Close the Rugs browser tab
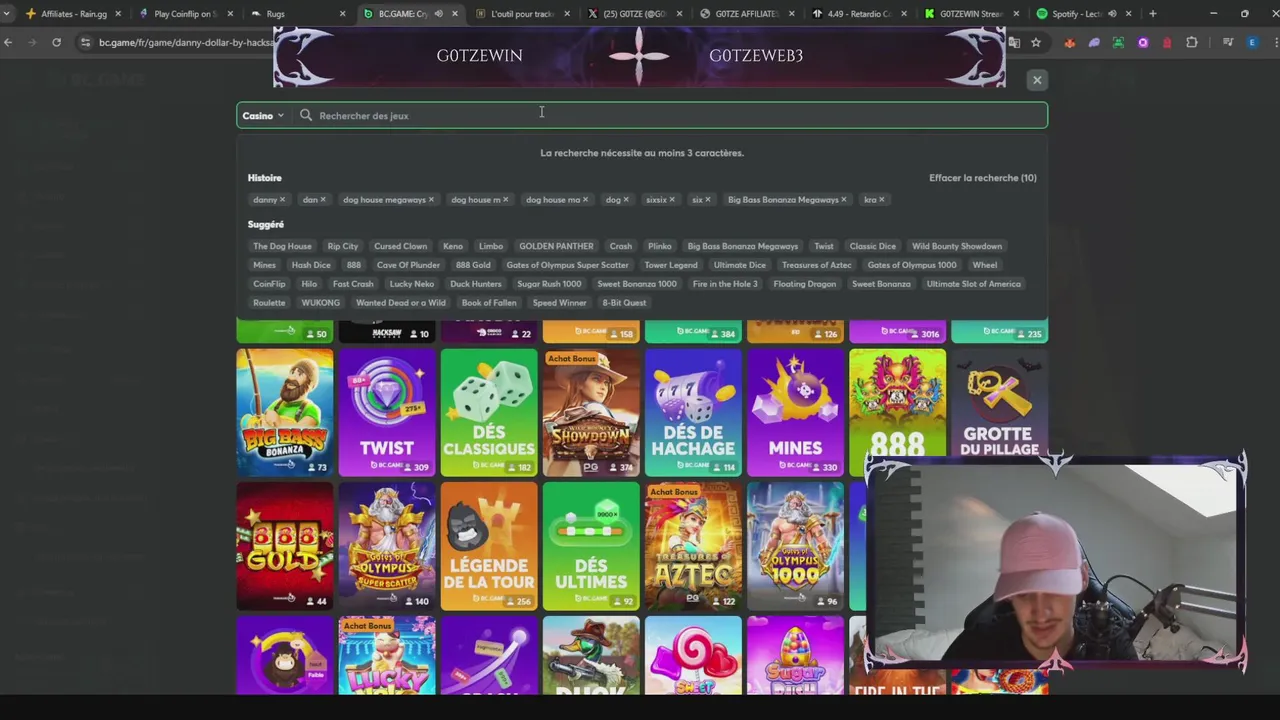The height and width of the screenshot is (720, 1280). pyautogui.click(x=343, y=14)
